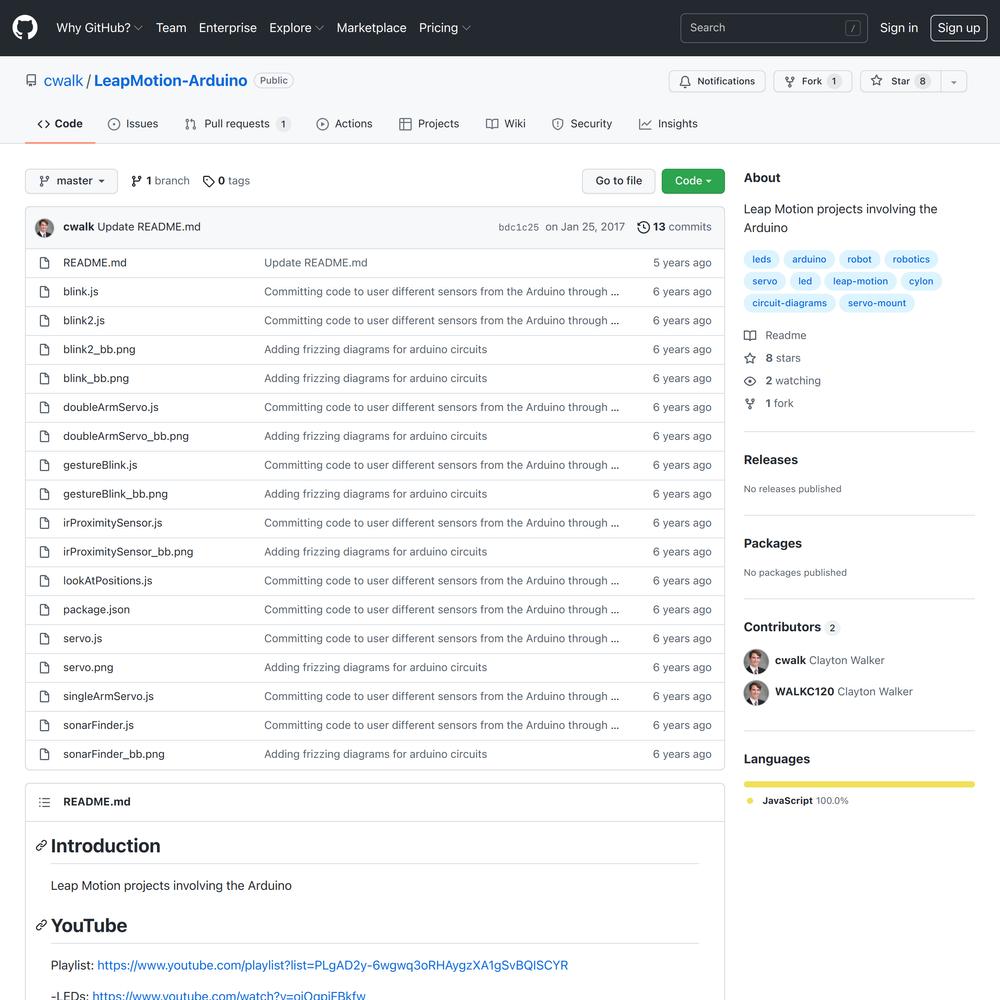Open the master branch dropdown
Image resolution: width=1000 pixels, height=1000 pixels.
coord(71,181)
